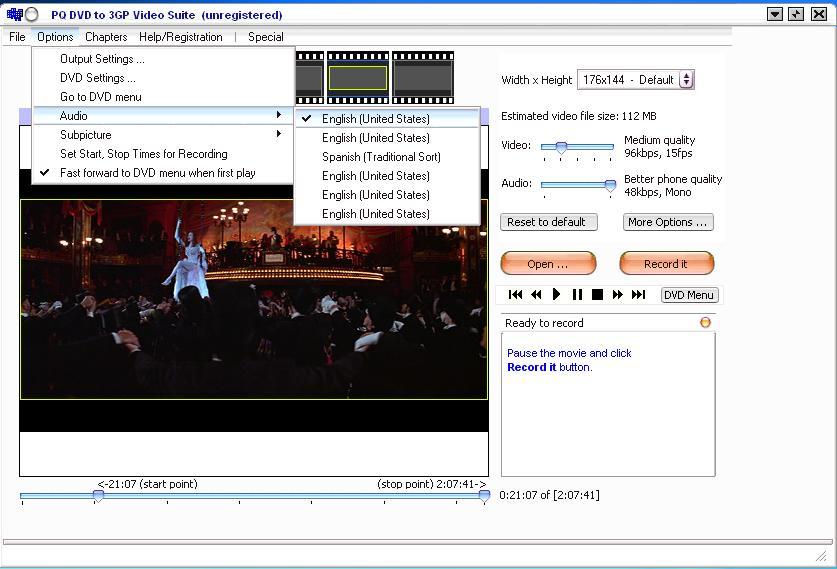Image resolution: width=837 pixels, height=569 pixels.
Task: Click the app logo icon in title bar
Action: tap(14, 14)
